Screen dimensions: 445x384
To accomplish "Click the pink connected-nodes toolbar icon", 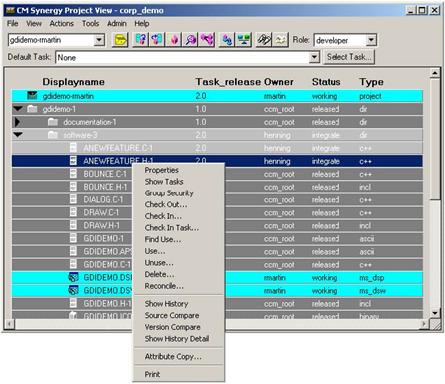I will (x=207, y=40).
